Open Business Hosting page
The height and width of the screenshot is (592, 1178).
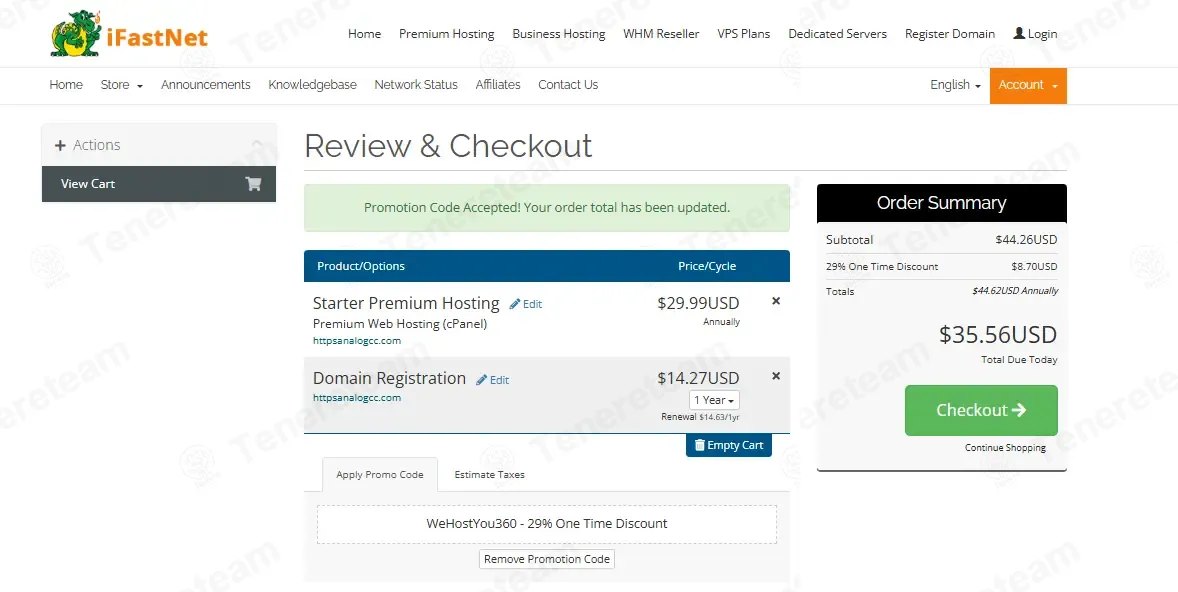558,34
